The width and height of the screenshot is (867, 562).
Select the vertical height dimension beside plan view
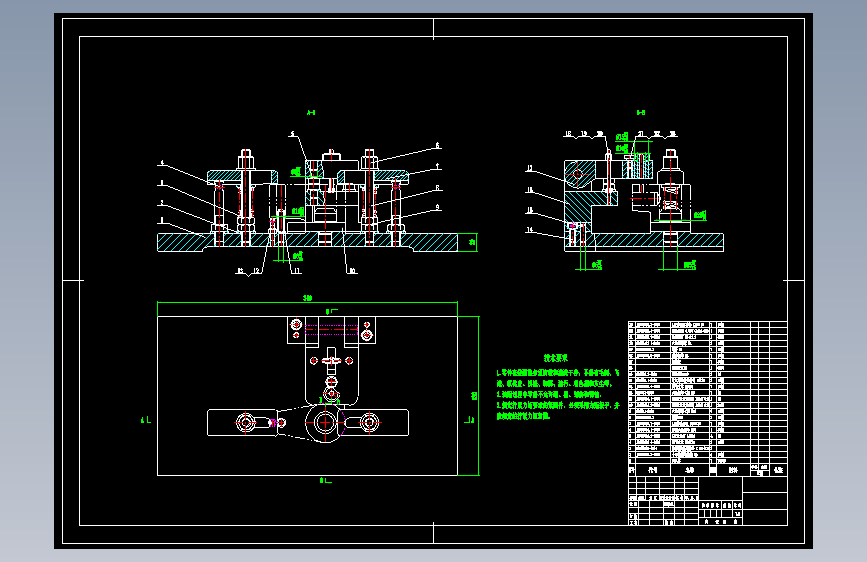474,396
